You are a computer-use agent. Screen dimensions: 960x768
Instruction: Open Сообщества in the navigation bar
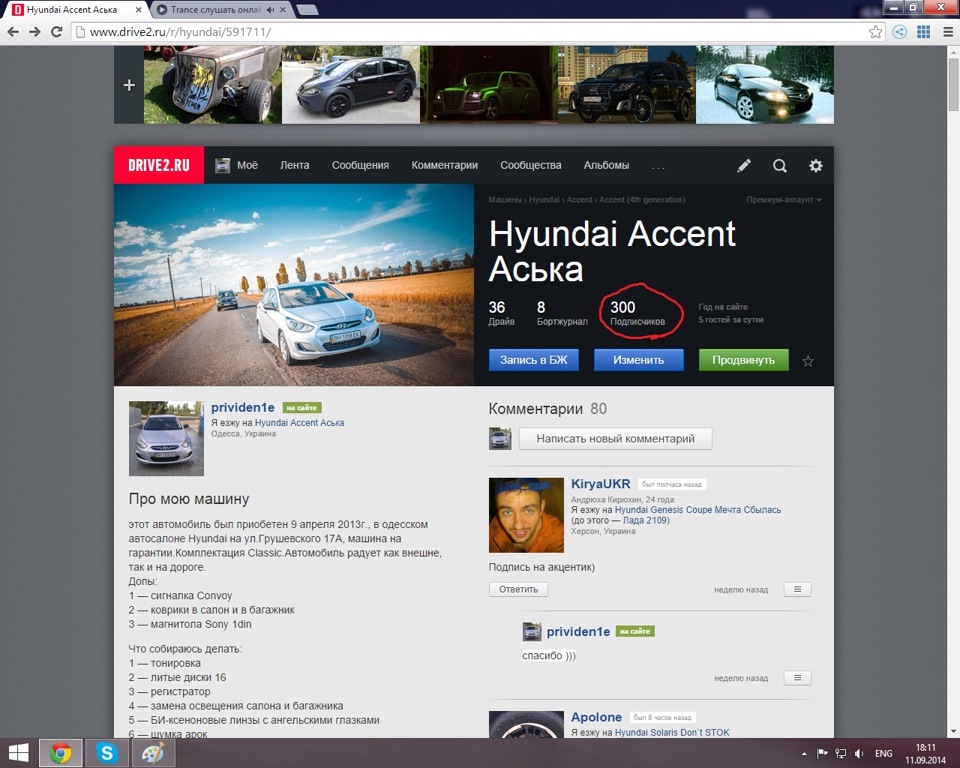point(531,165)
